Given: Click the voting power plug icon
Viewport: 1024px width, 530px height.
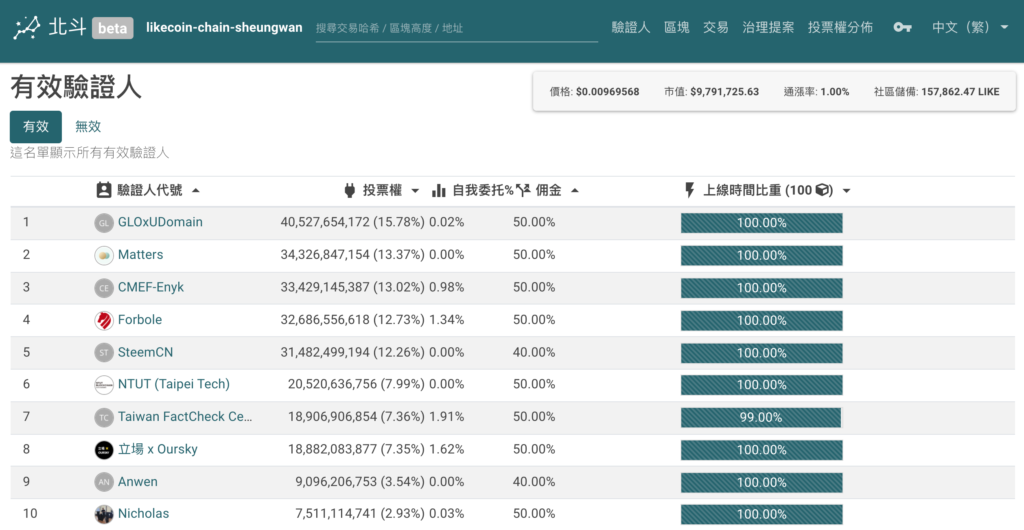Looking at the screenshot, I should click(x=350, y=191).
